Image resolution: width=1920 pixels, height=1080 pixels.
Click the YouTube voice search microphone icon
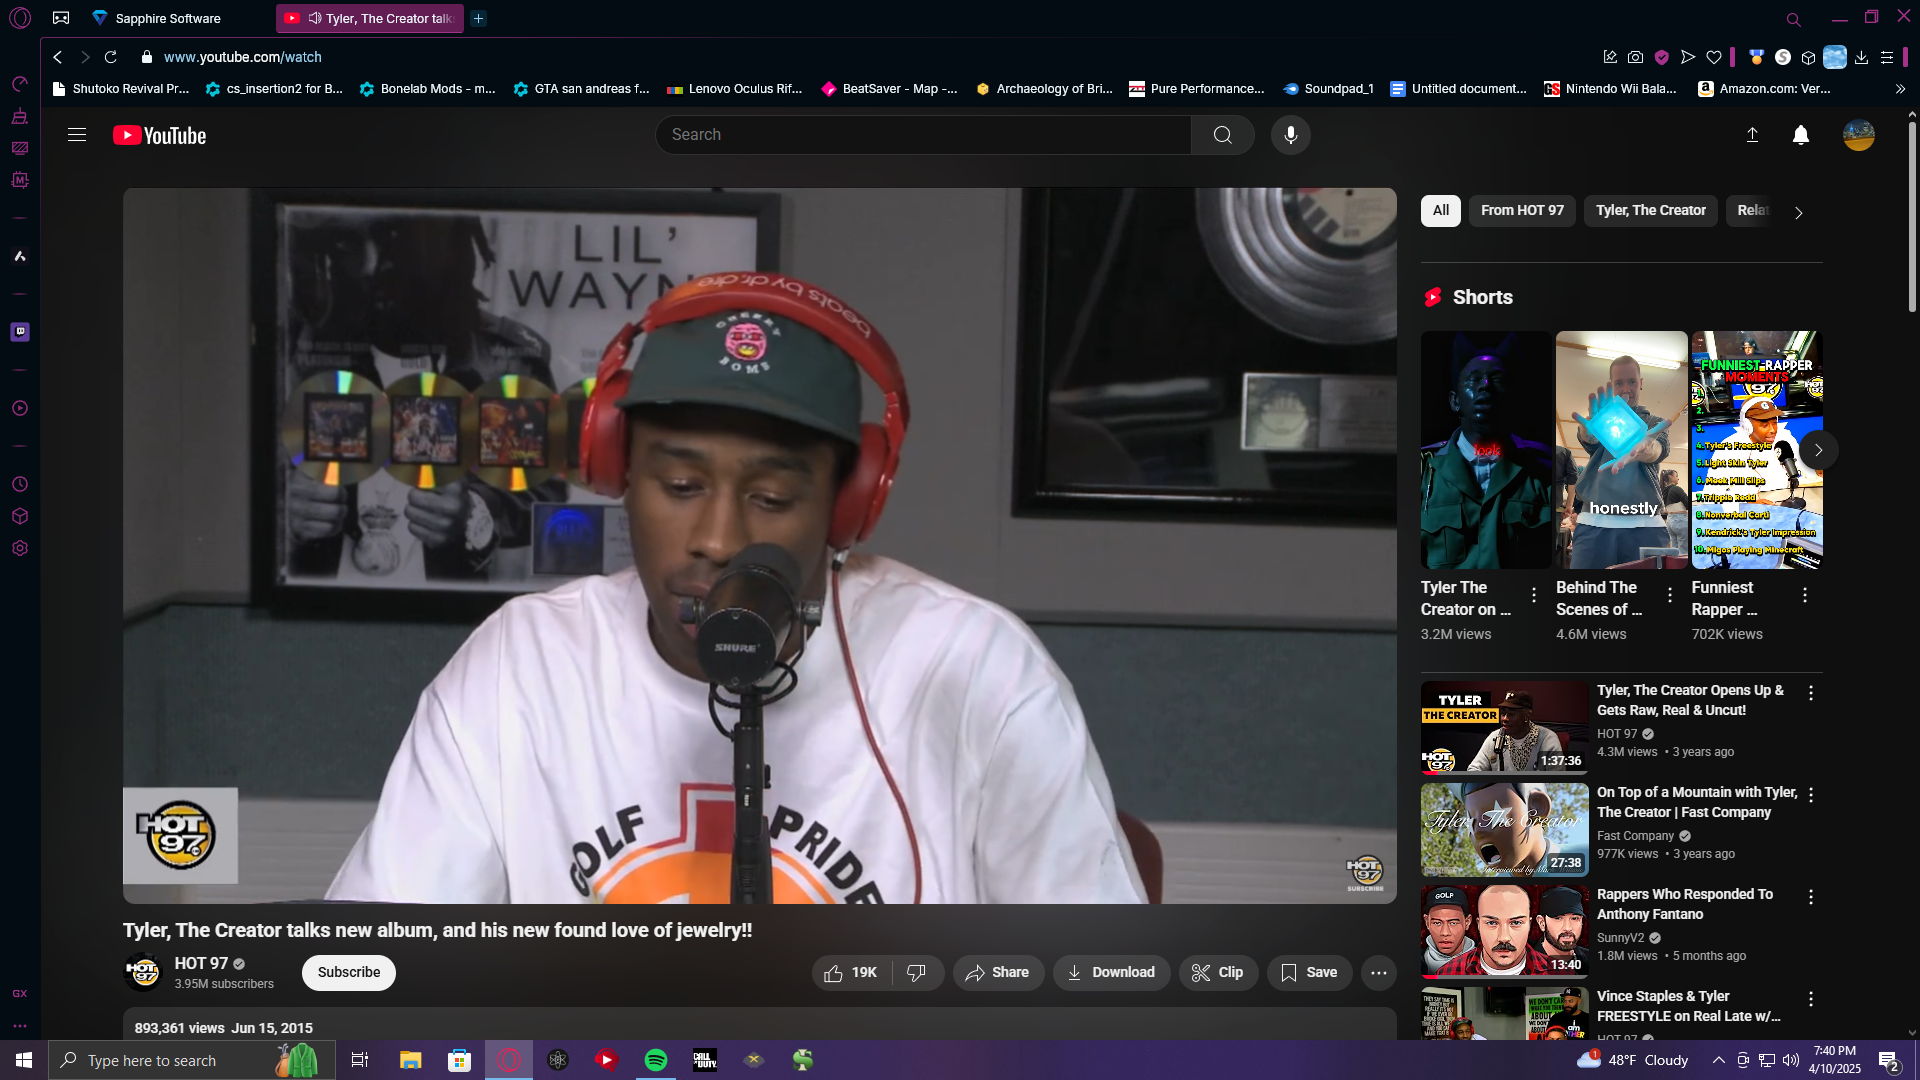tap(1290, 135)
